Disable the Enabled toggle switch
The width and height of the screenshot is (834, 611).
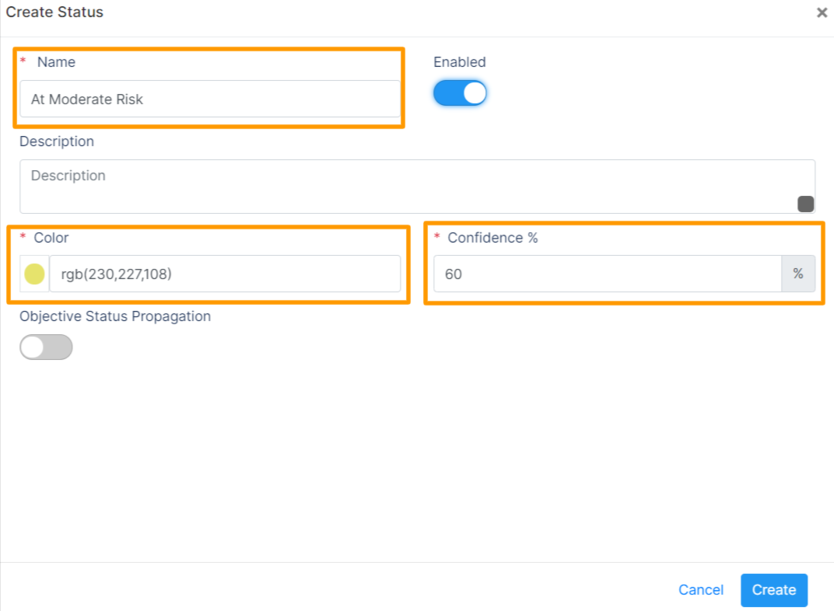click(460, 93)
